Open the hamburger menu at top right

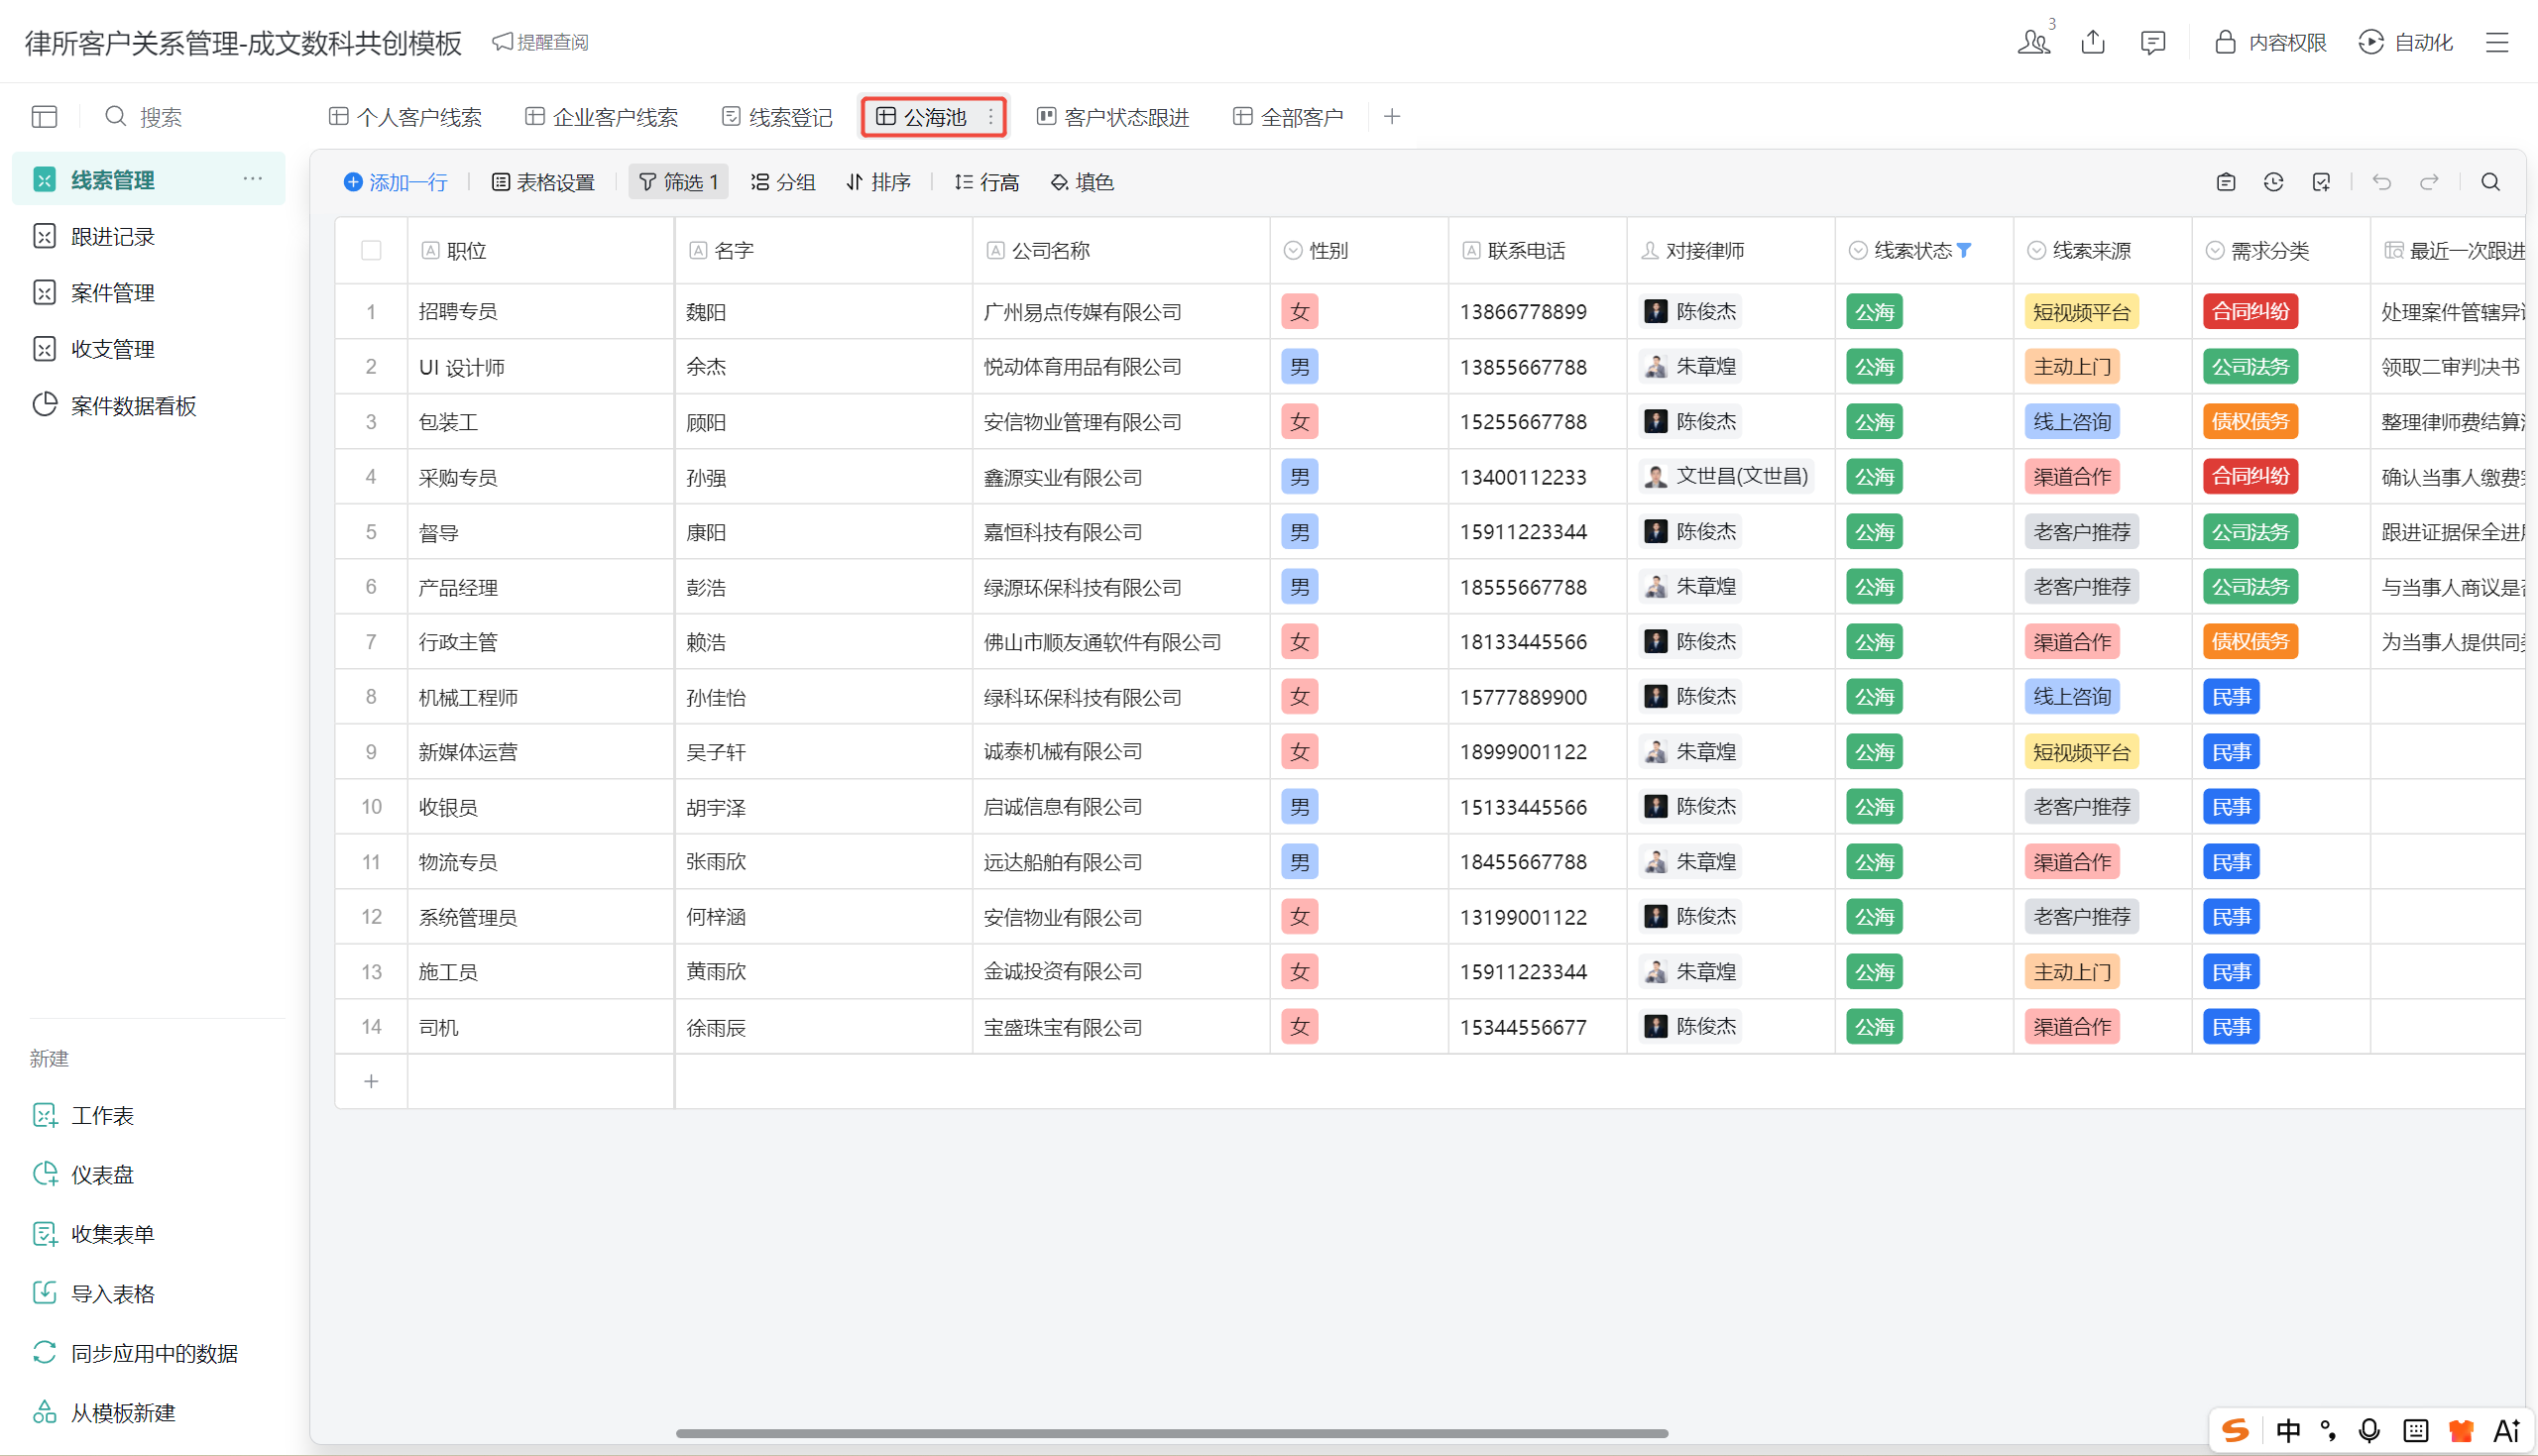click(x=2497, y=42)
